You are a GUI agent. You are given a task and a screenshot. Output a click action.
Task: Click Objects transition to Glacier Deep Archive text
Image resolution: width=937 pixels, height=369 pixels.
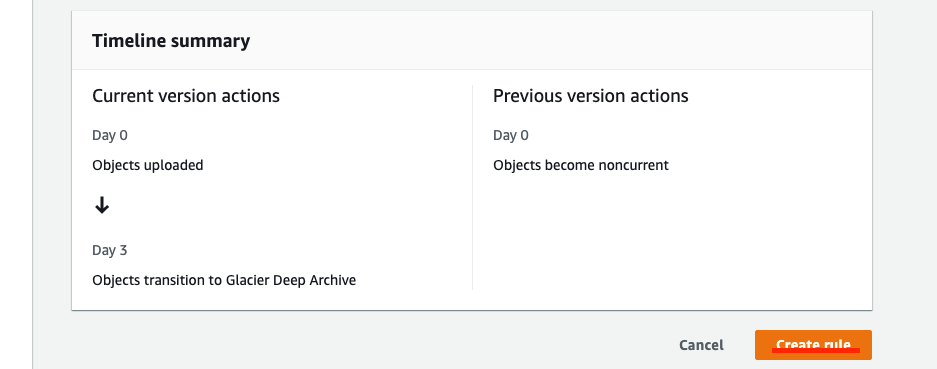point(224,280)
